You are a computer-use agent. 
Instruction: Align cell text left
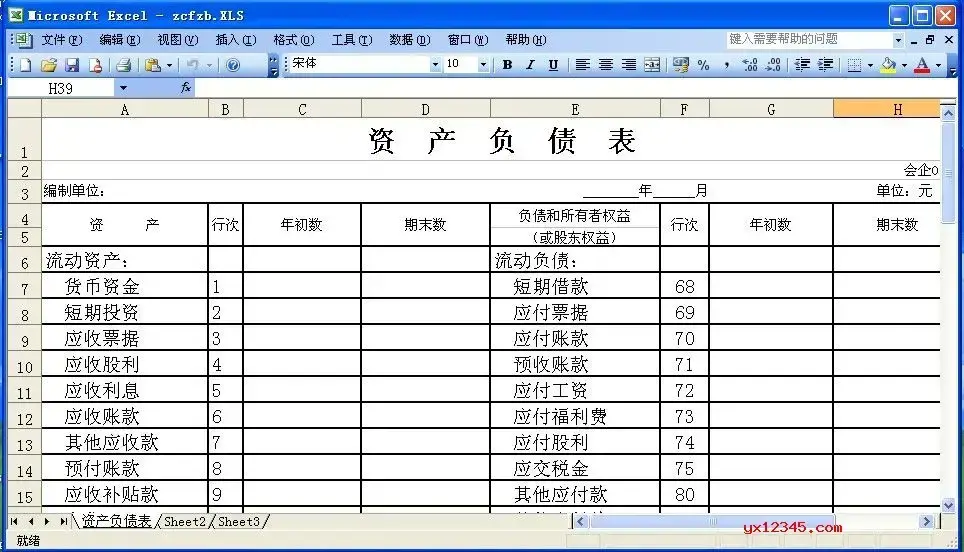coord(582,65)
